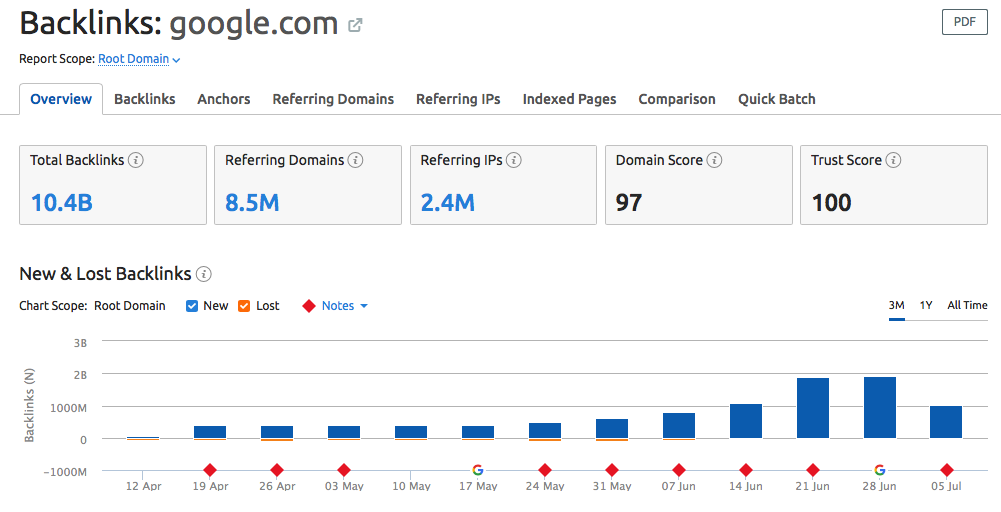Switch chart range to 1Y
The image size is (1001, 512).
click(x=926, y=305)
